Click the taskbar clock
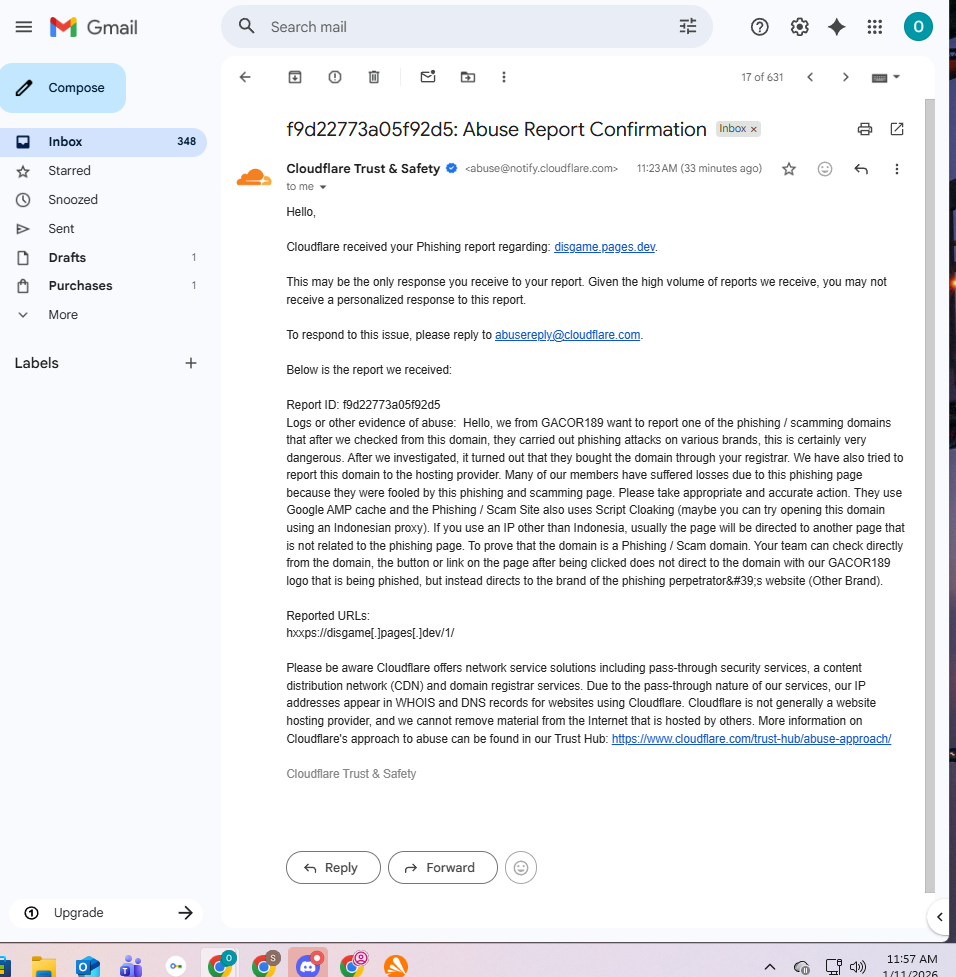Screen dimensions: 956x977 click(x=911, y=965)
